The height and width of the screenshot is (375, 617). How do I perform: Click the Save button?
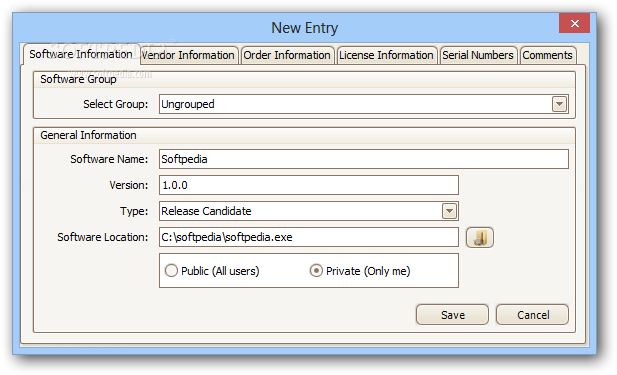[x=453, y=315]
